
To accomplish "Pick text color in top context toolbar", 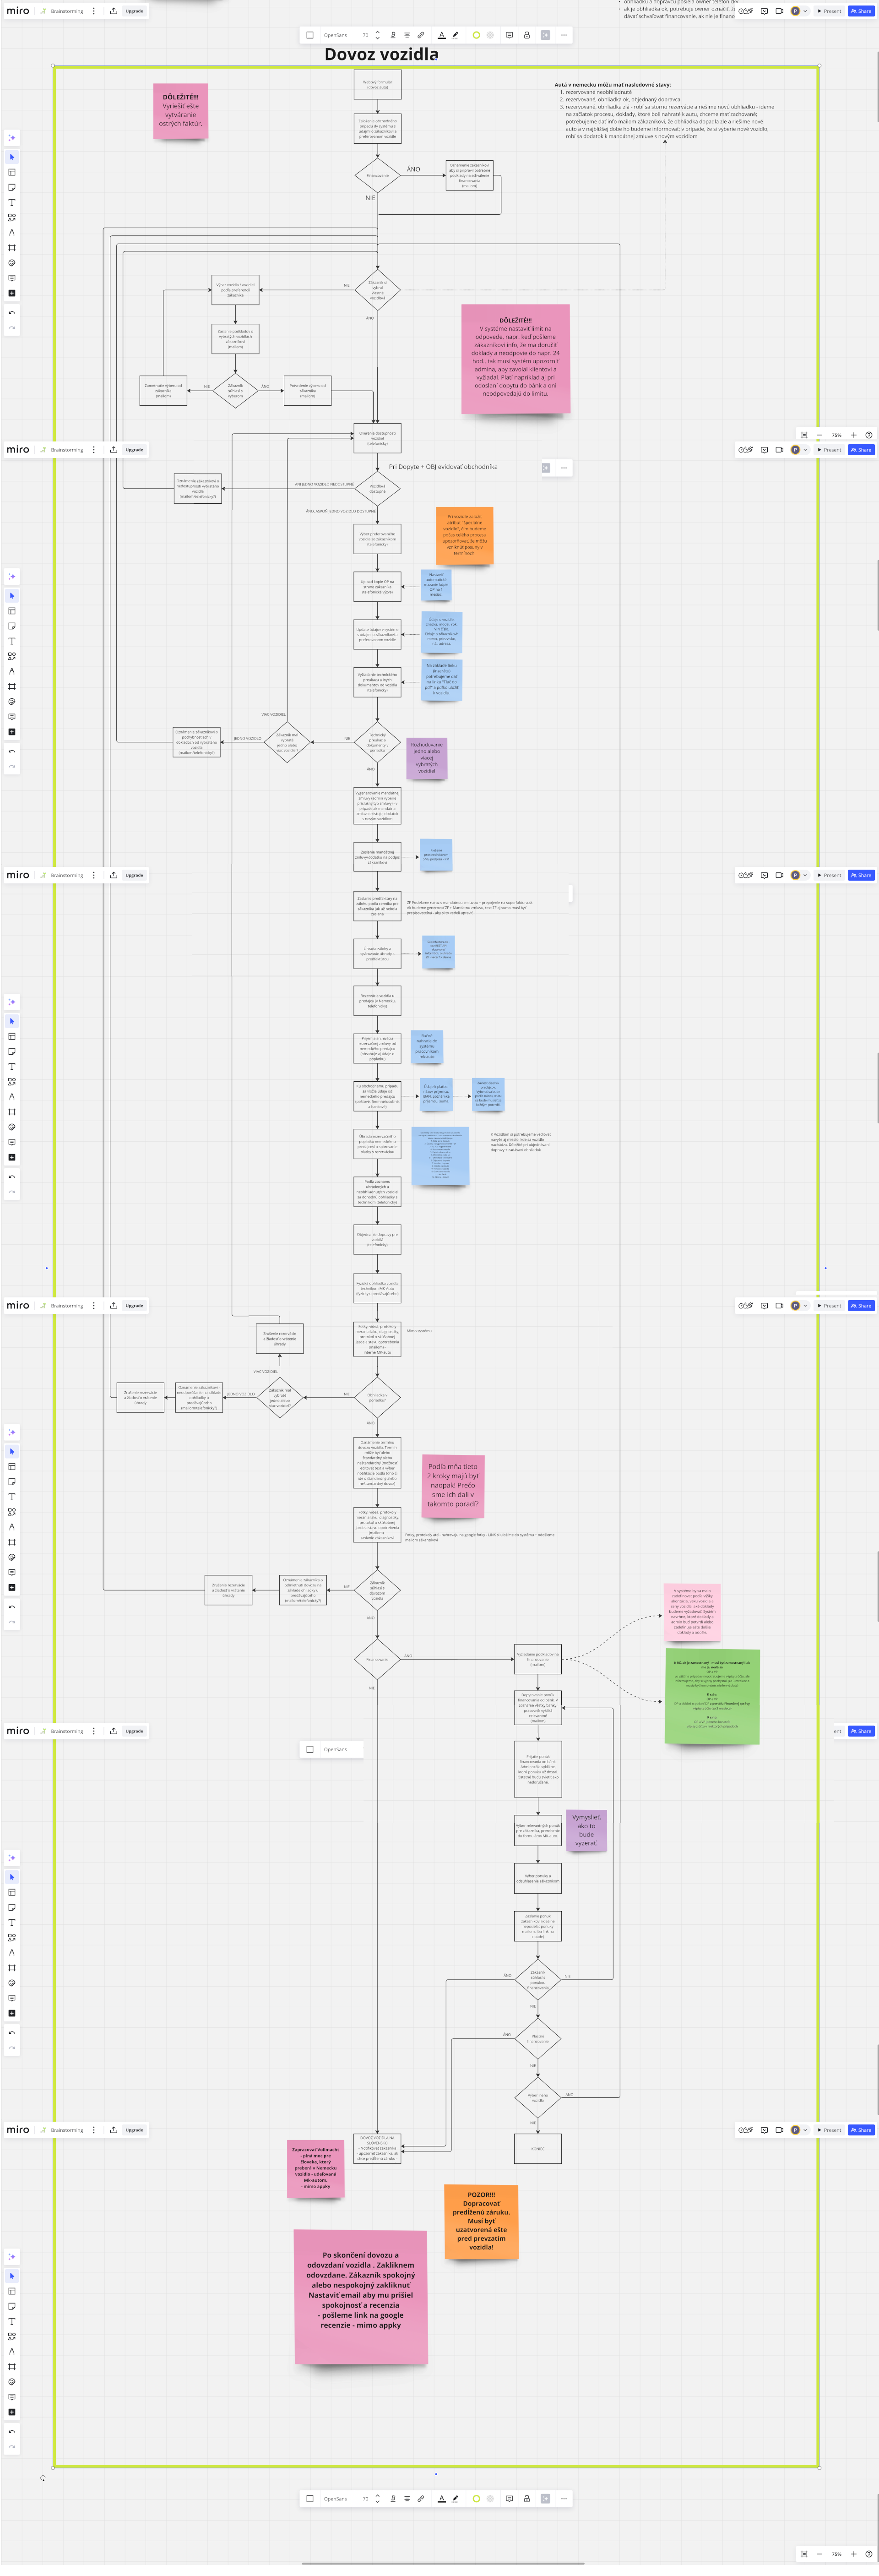I will tap(441, 35).
